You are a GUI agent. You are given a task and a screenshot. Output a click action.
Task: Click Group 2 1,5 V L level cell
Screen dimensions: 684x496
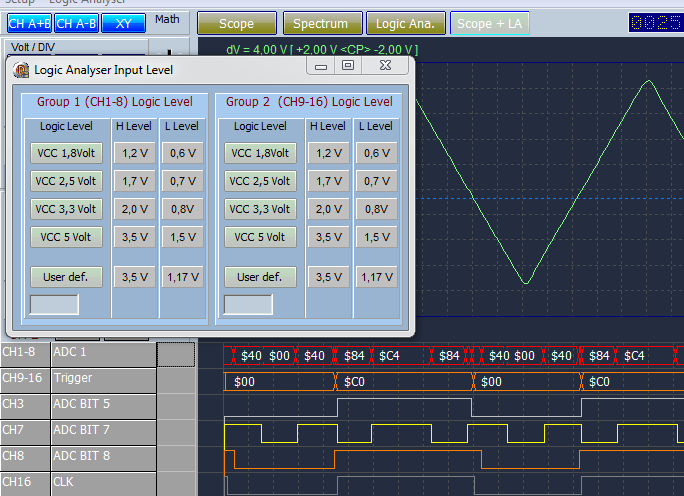(377, 237)
